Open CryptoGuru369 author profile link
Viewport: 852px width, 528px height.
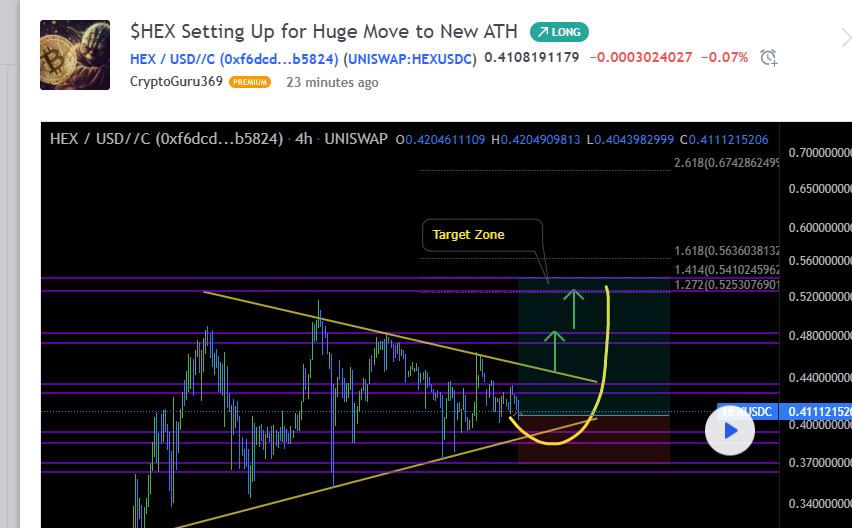click(x=176, y=81)
